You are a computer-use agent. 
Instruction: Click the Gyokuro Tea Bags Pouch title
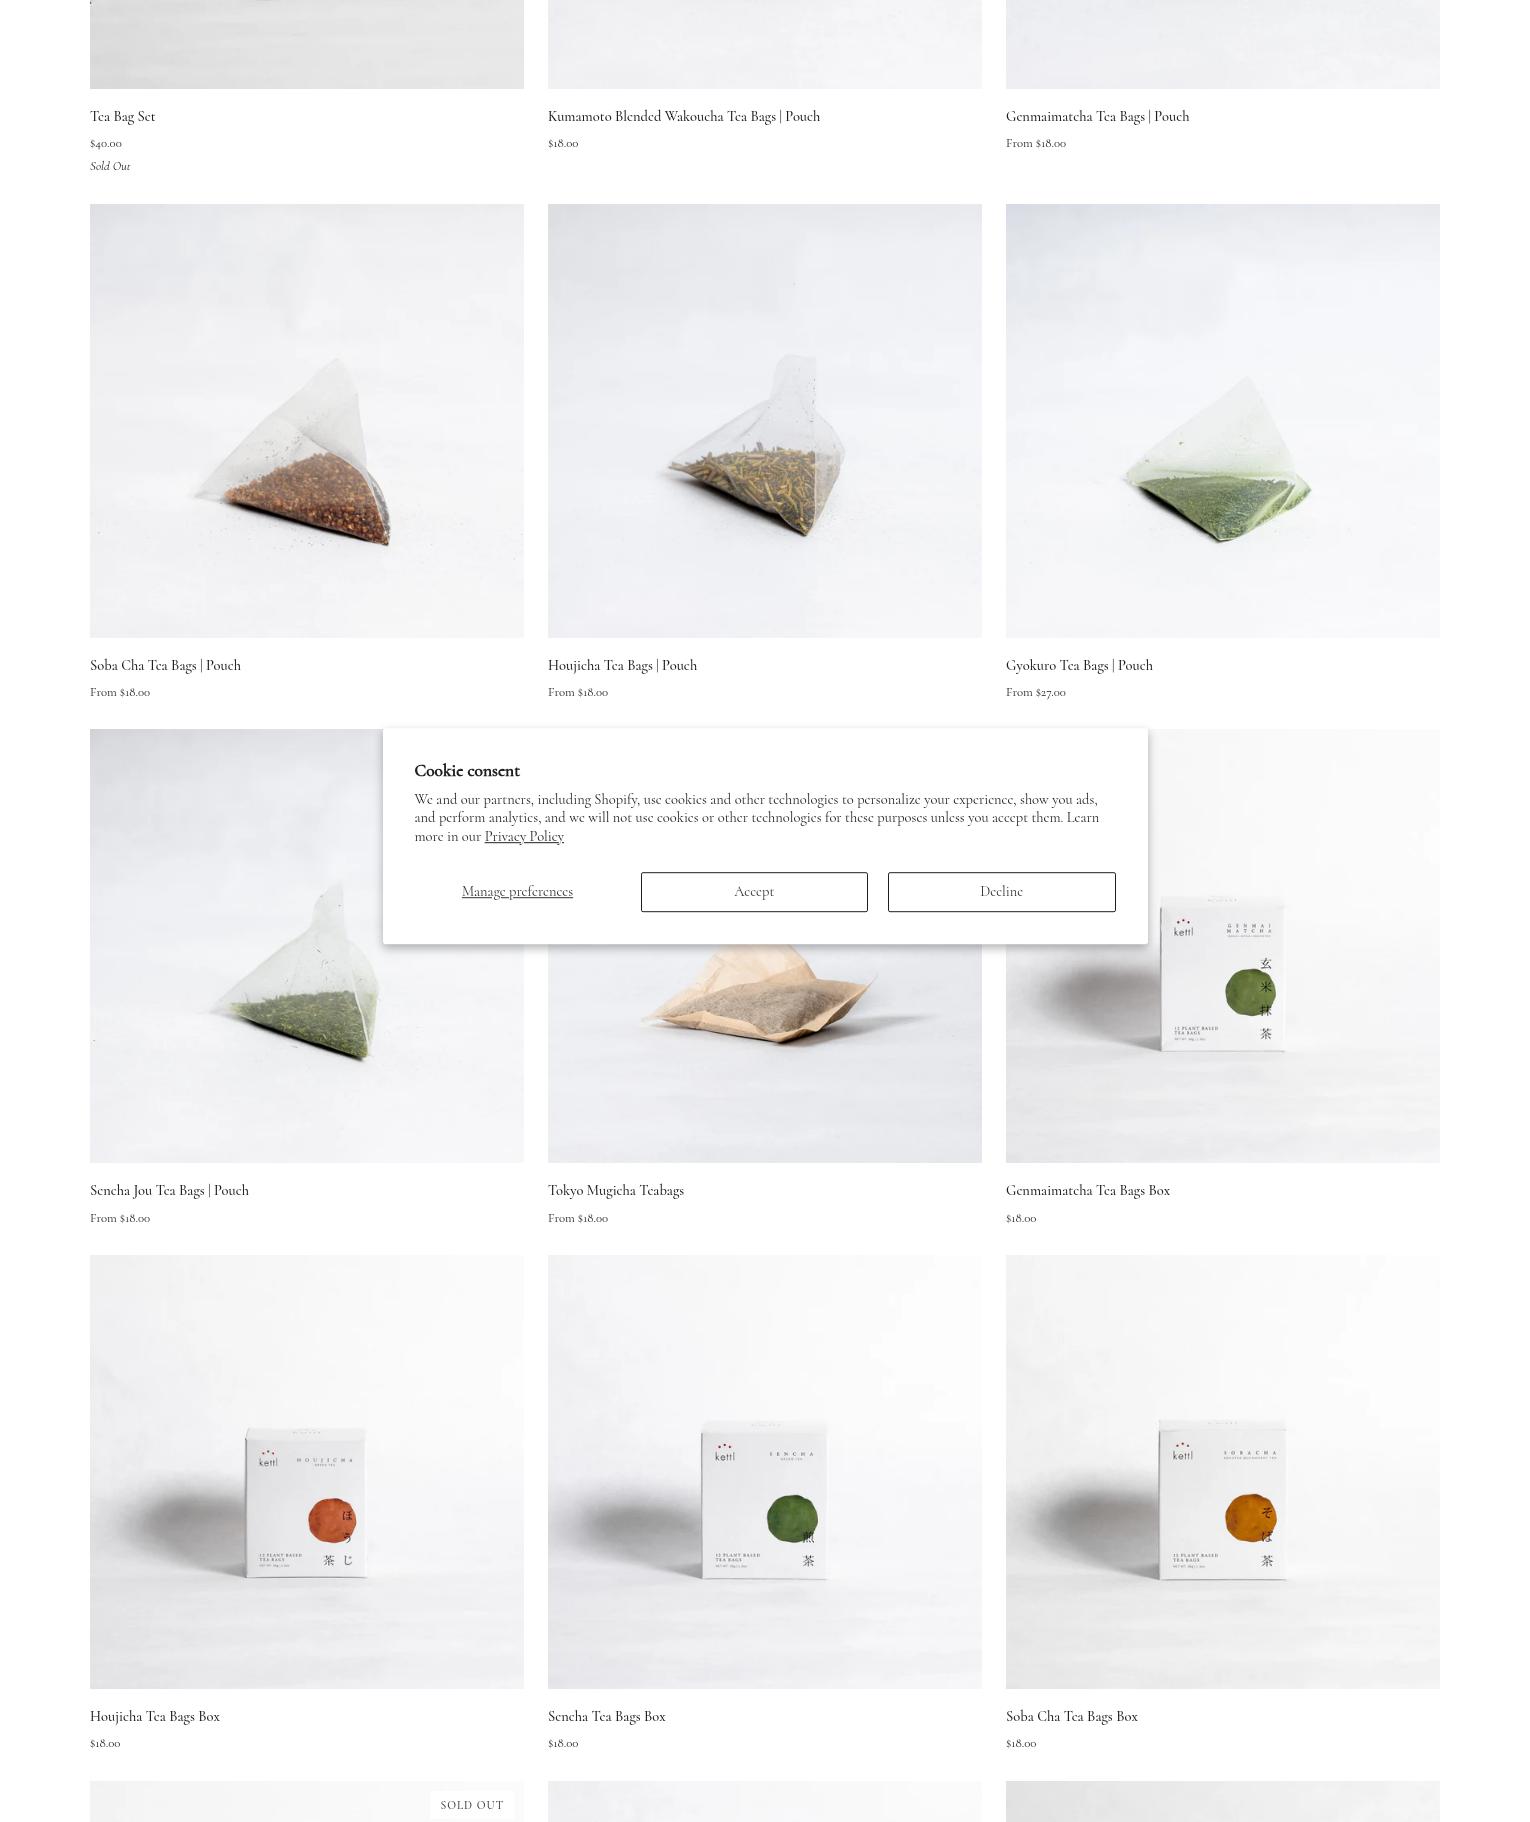(1079, 665)
